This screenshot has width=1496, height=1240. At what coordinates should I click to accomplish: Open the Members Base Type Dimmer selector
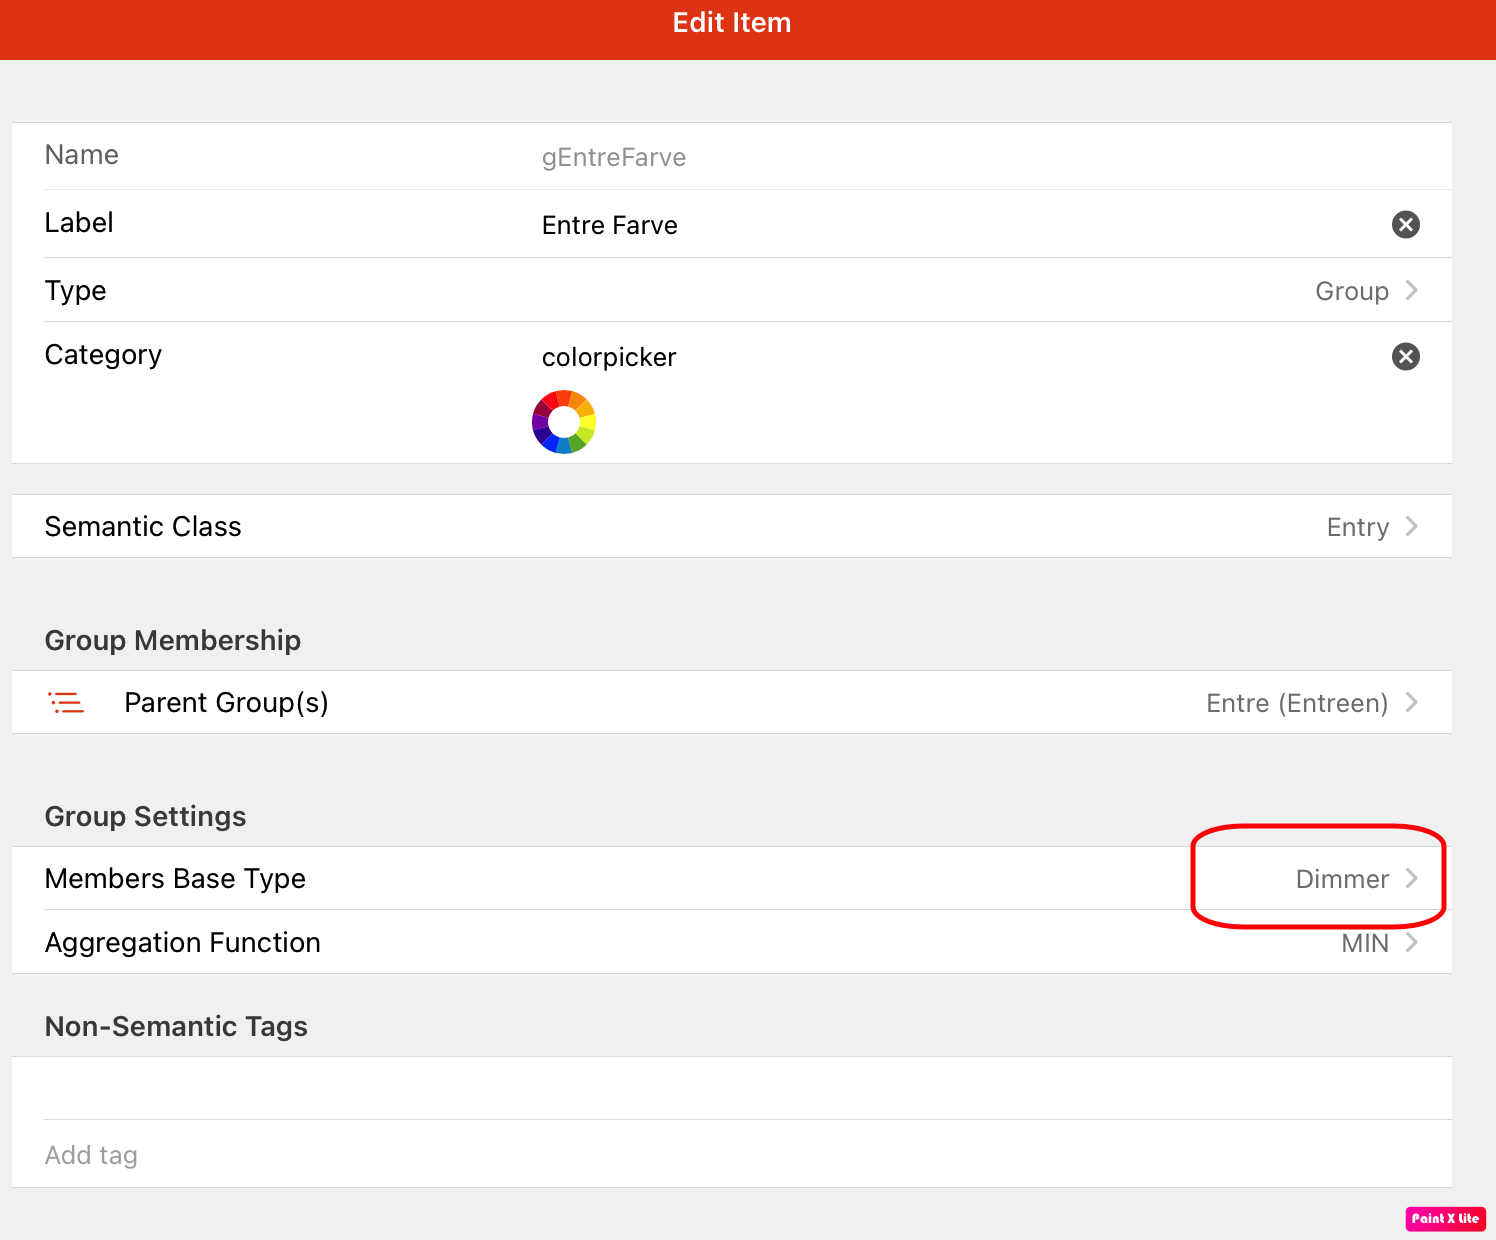click(1342, 879)
